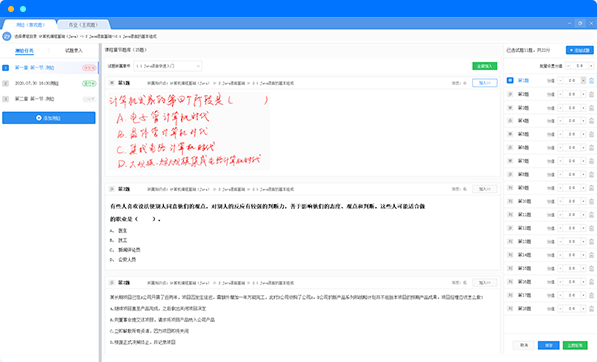Click the course catalog icon beside the breadcrumb path
Image resolution: width=597 pixels, height=362 pixels.
pos(6,37)
